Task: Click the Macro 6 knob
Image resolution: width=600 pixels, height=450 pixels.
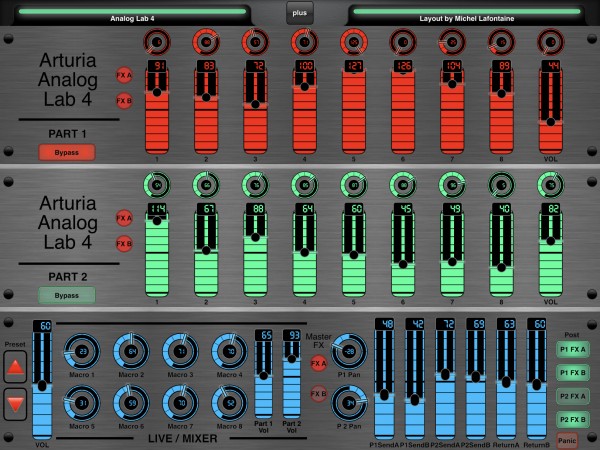Action: point(131,403)
